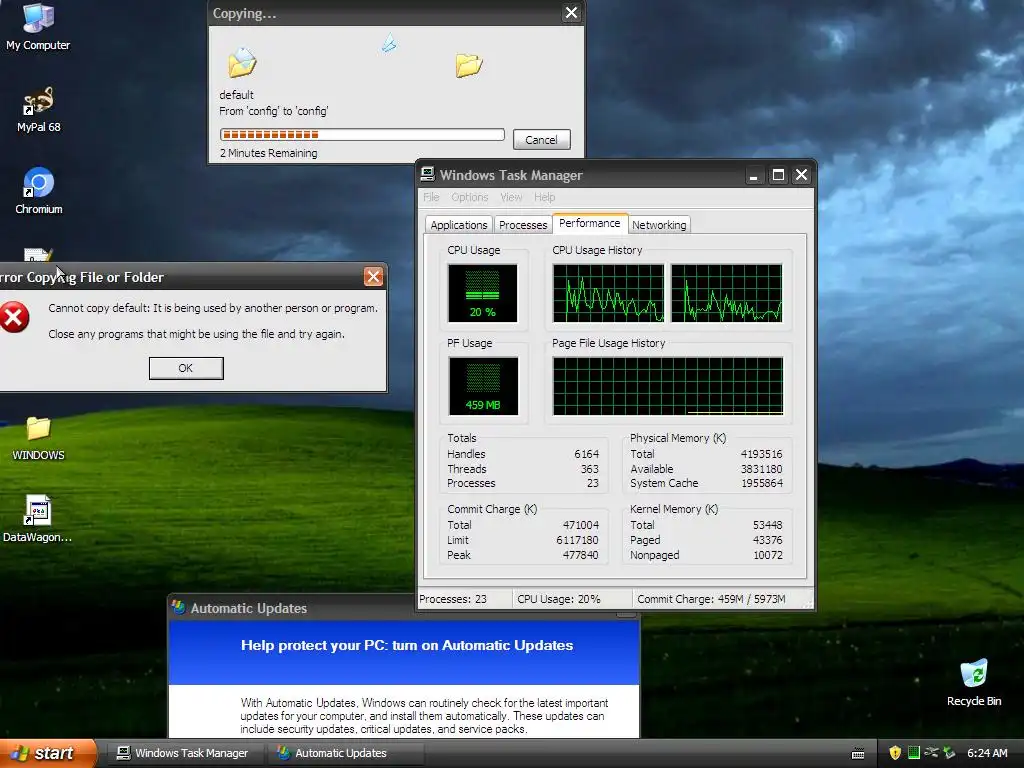
Task: Switch to the Applications tab
Action: 458,225
